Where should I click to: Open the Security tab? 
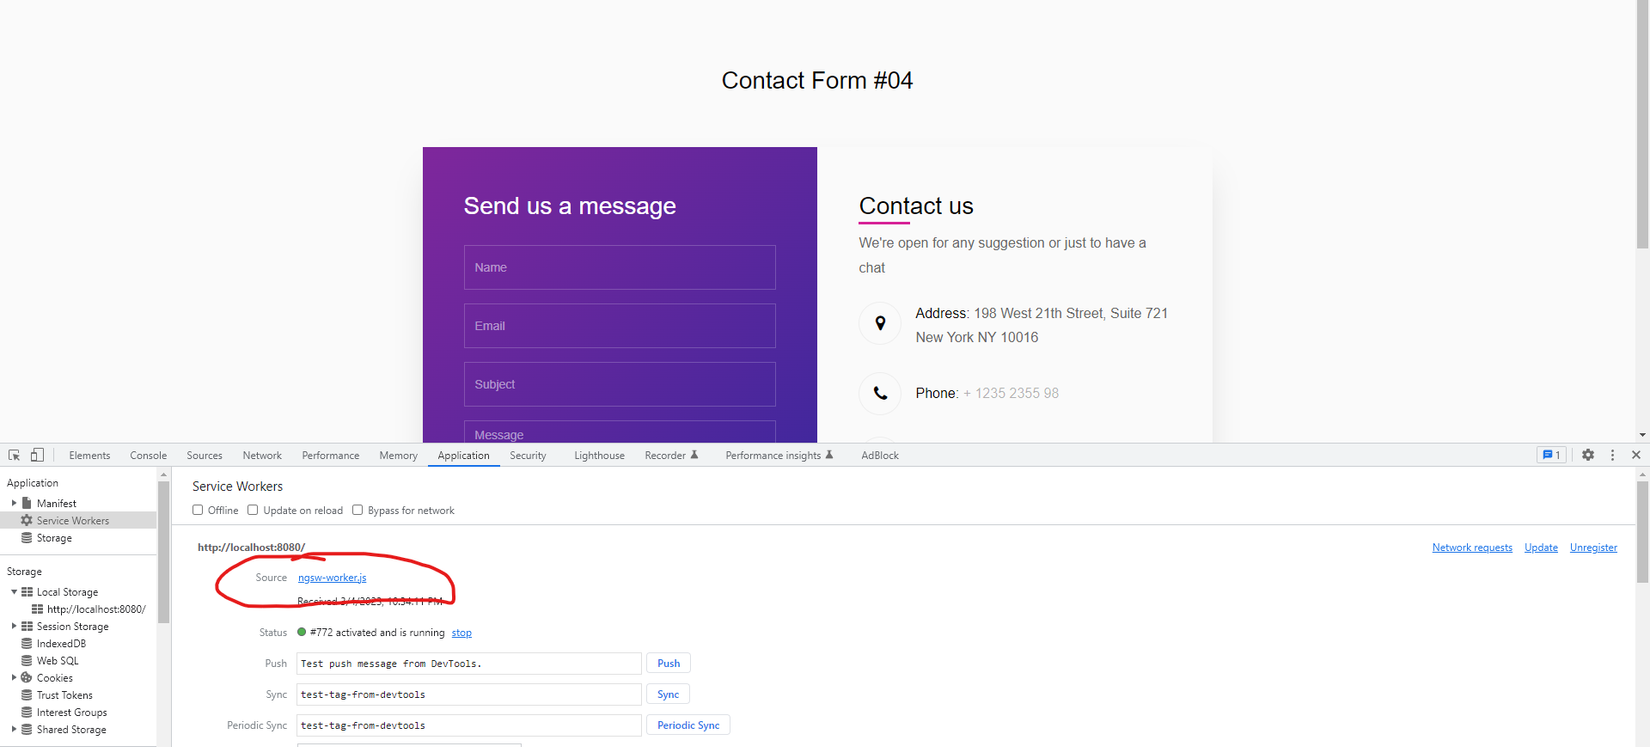click(x=528, y=455)
